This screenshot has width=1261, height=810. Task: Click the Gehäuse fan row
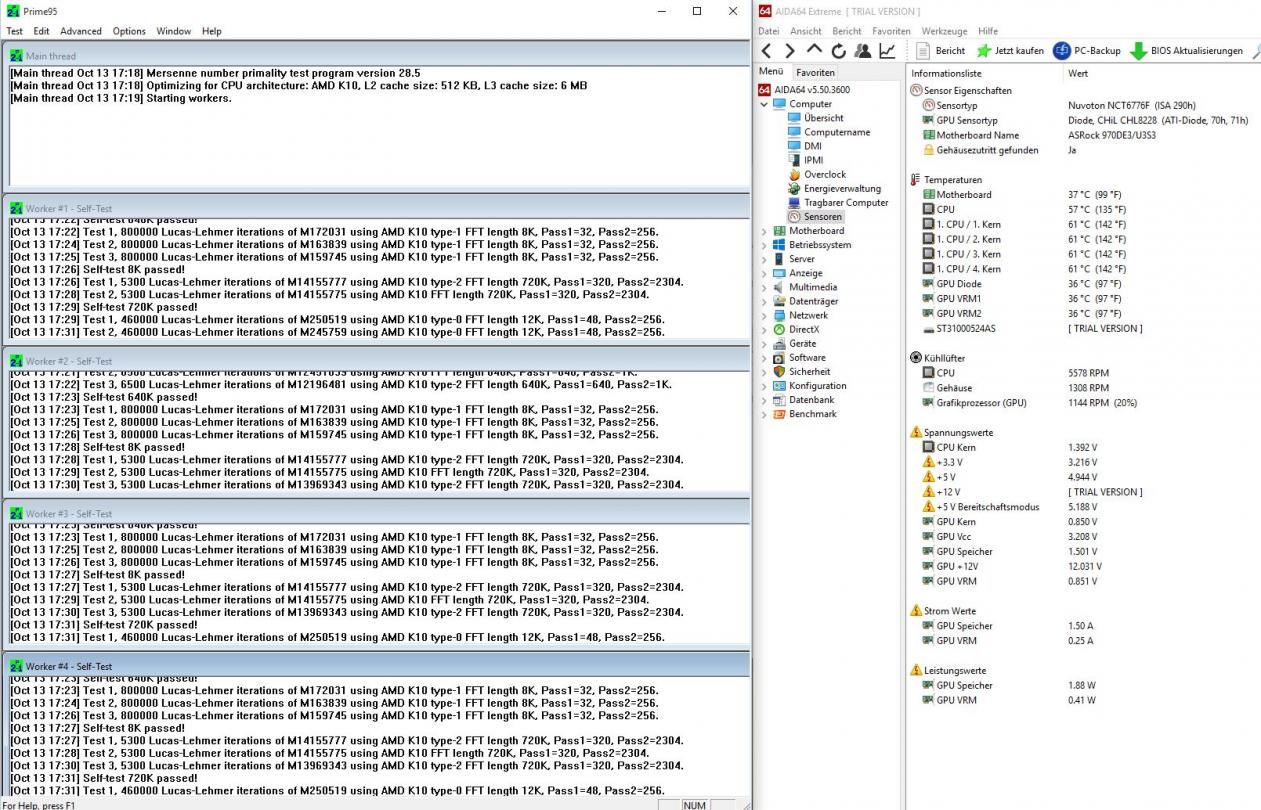point(1084,388)
